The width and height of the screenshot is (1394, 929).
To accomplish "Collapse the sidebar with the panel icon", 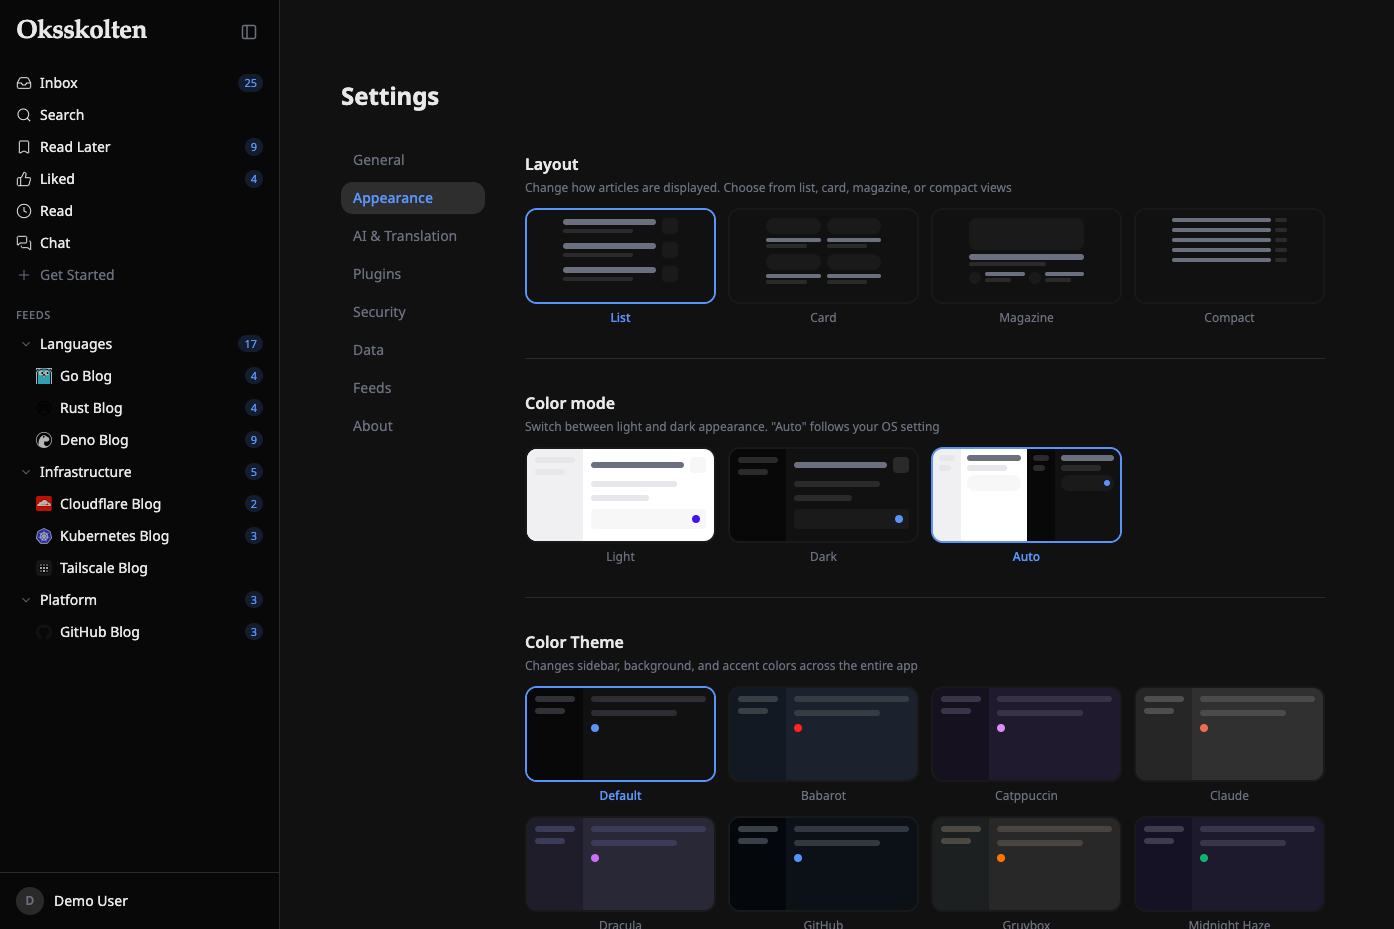I will pyautogui.click(x=249, y=32).
